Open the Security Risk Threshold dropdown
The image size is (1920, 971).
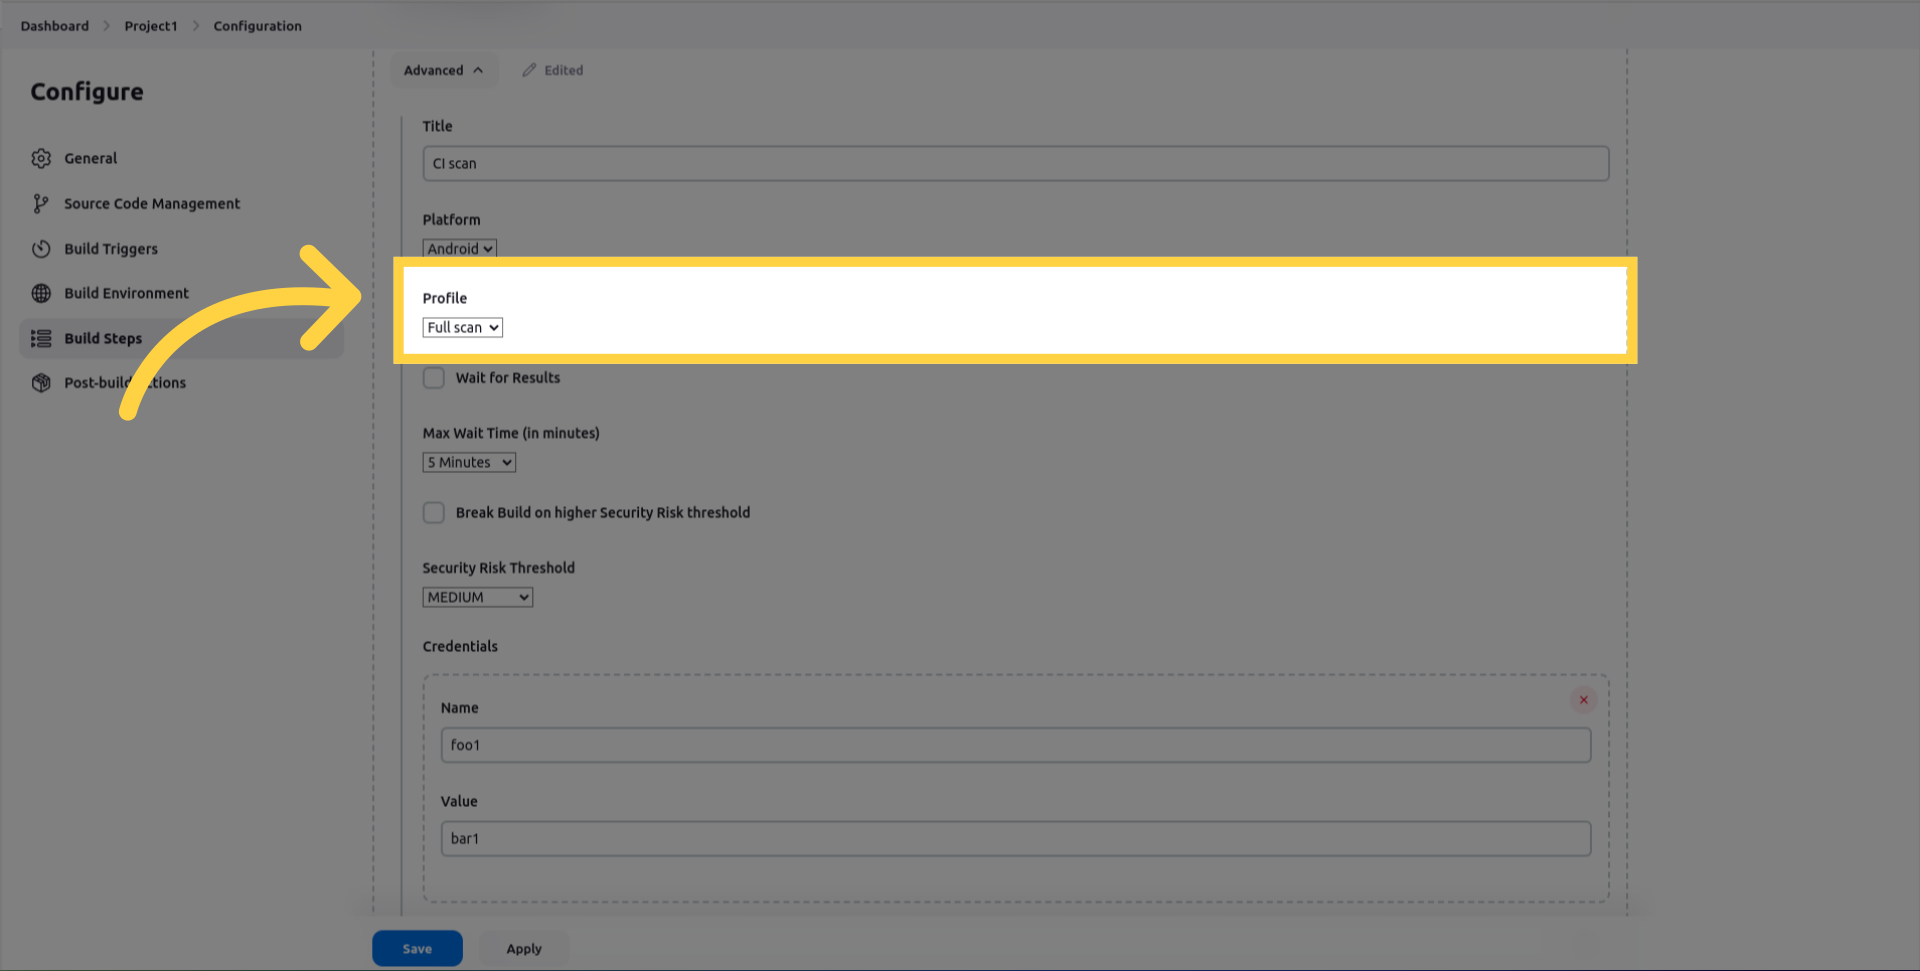477,598
